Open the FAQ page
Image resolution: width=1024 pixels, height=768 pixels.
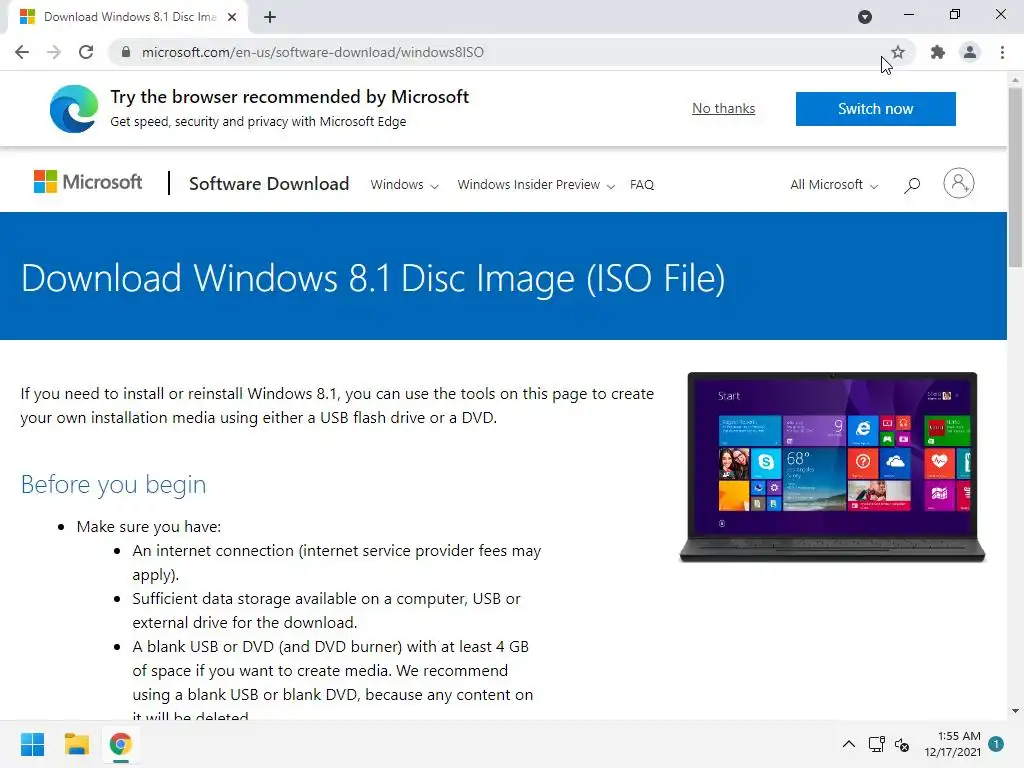(x=642, y=185)
